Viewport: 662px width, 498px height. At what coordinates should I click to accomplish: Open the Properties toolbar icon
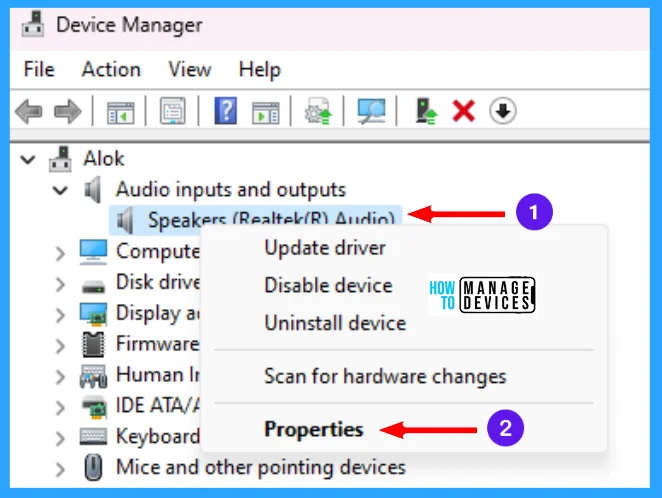coord(173,111)
